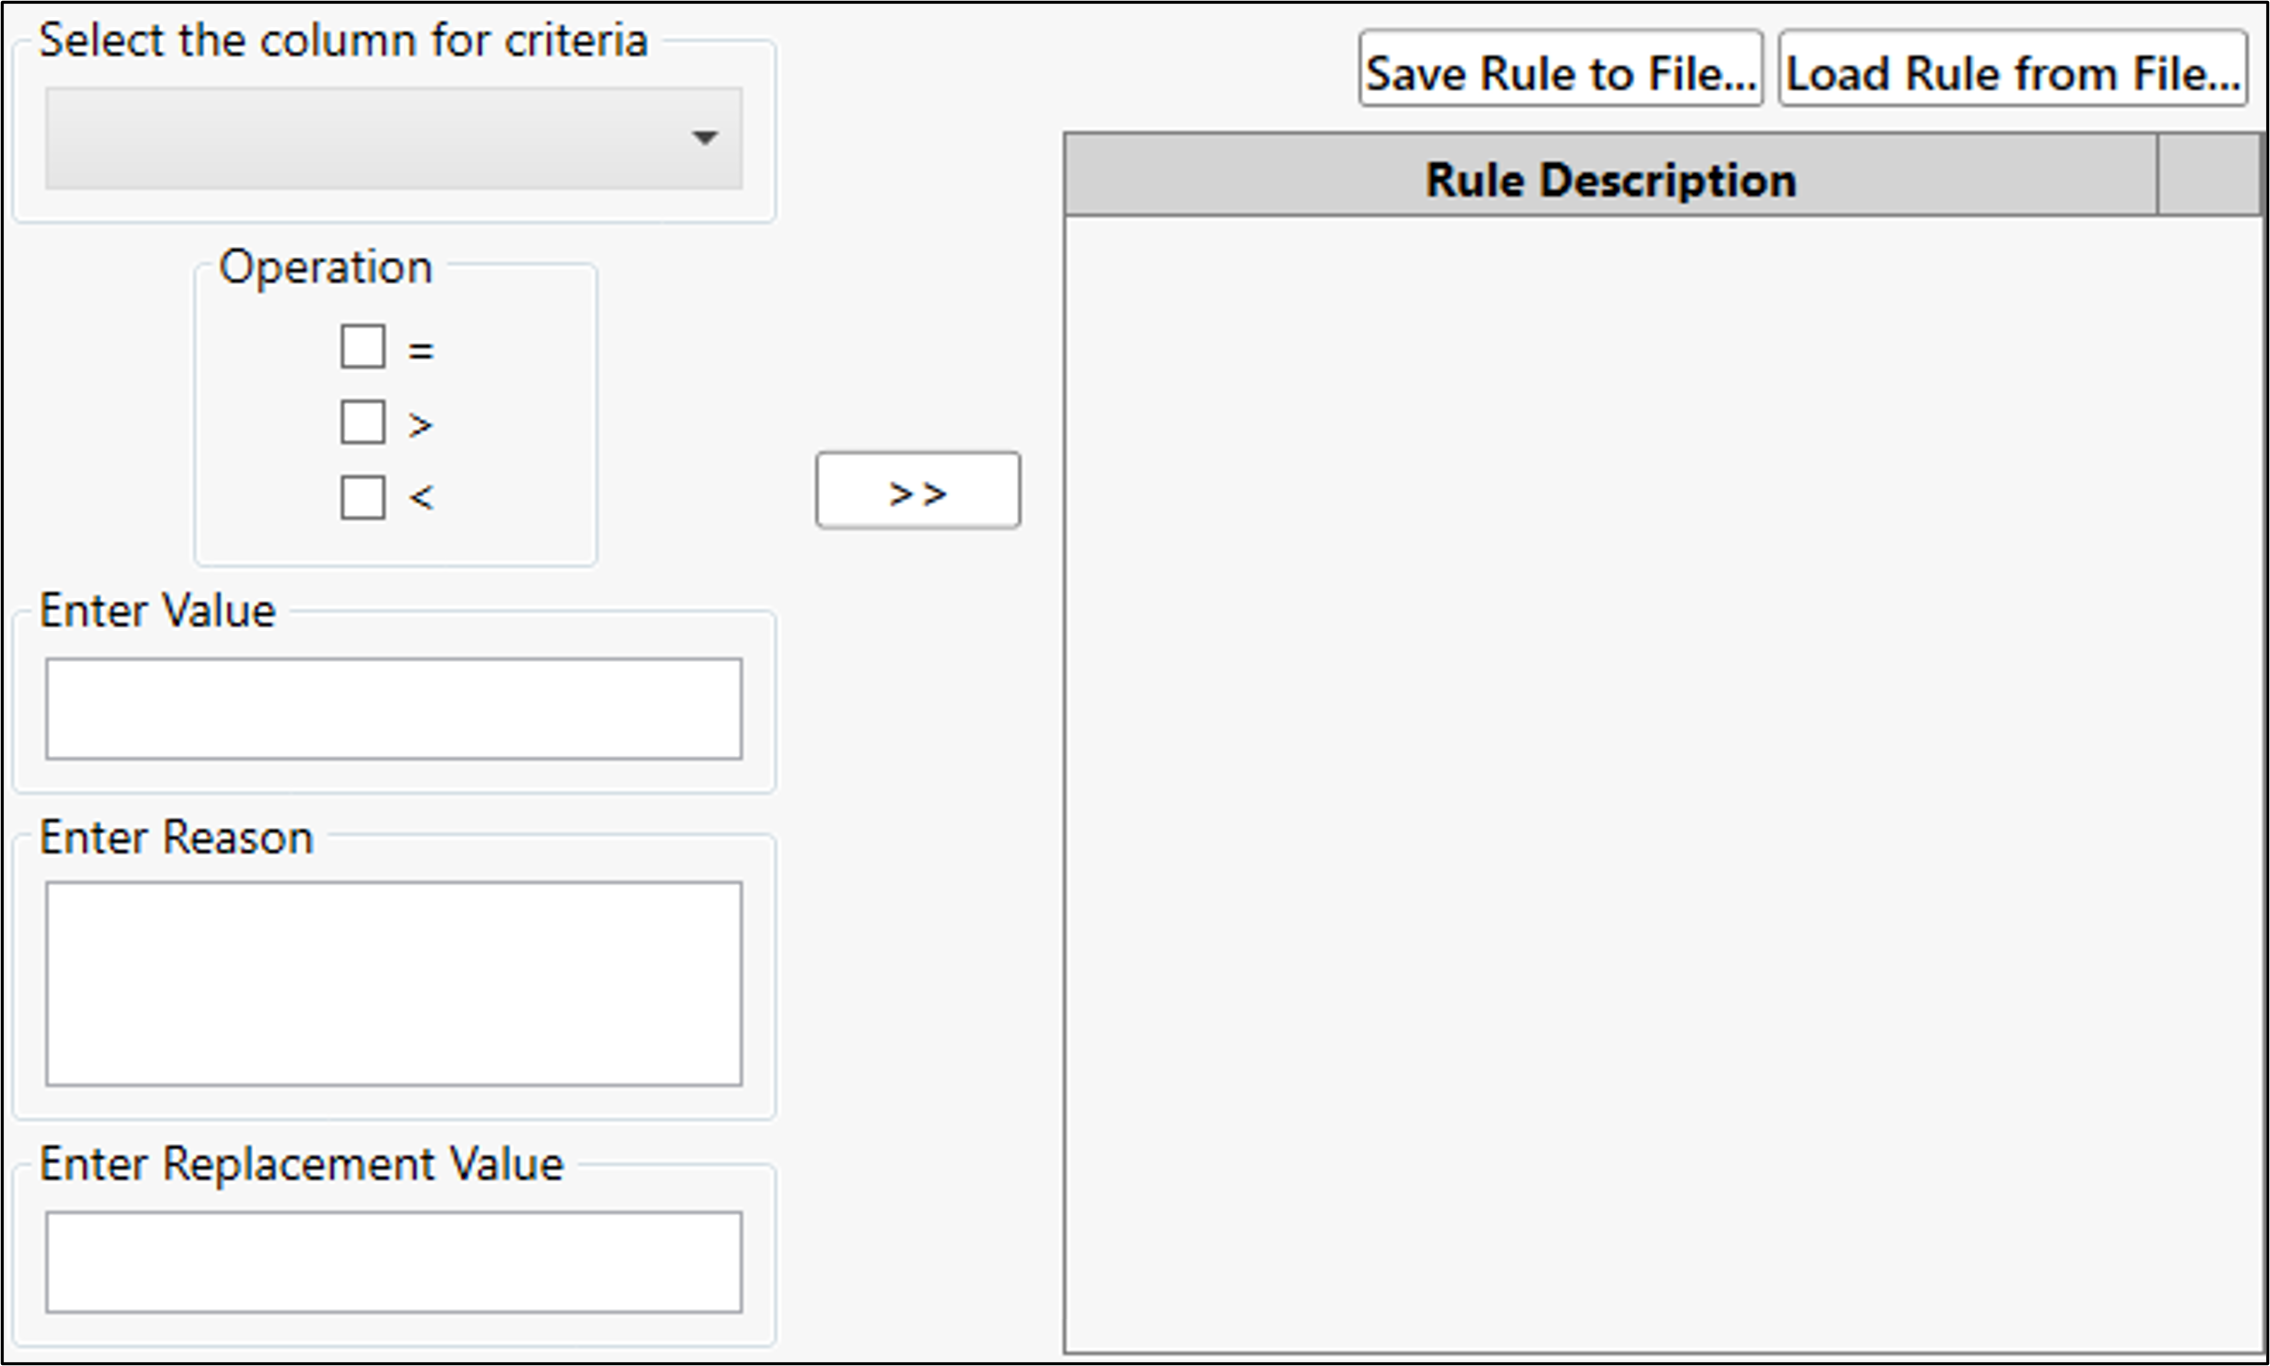Click the narrow header beside Rule Description
The width and height of the screenshot is (2270, 1366).
2213,180
